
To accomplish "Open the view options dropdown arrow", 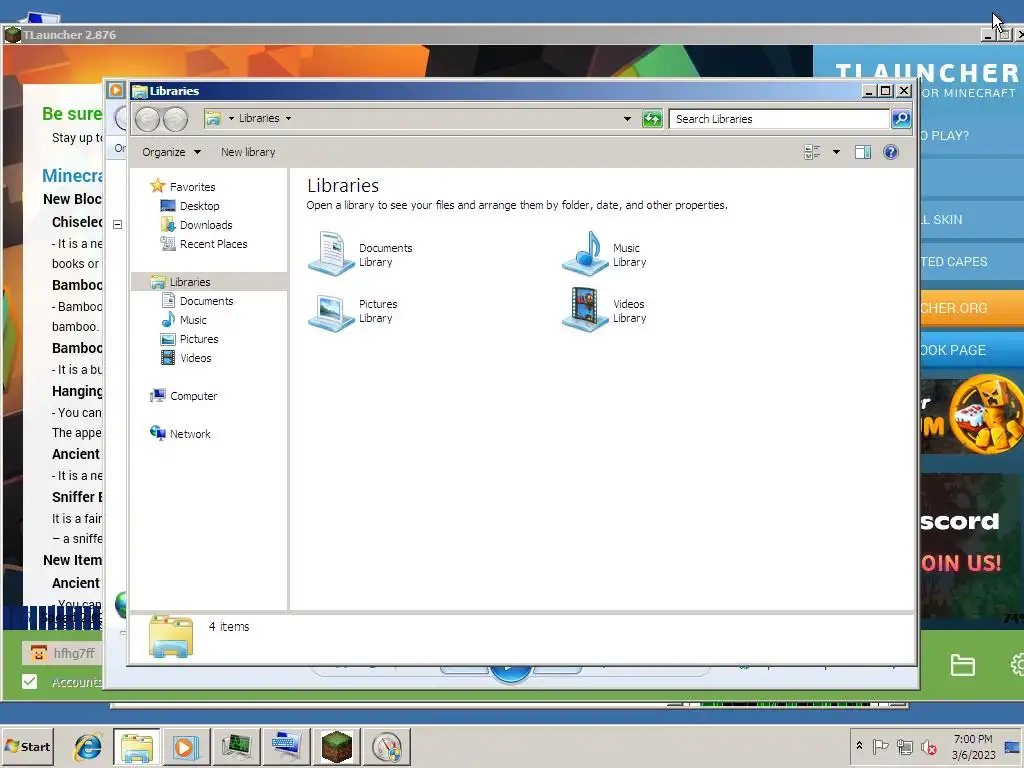I will pos(836,152).
